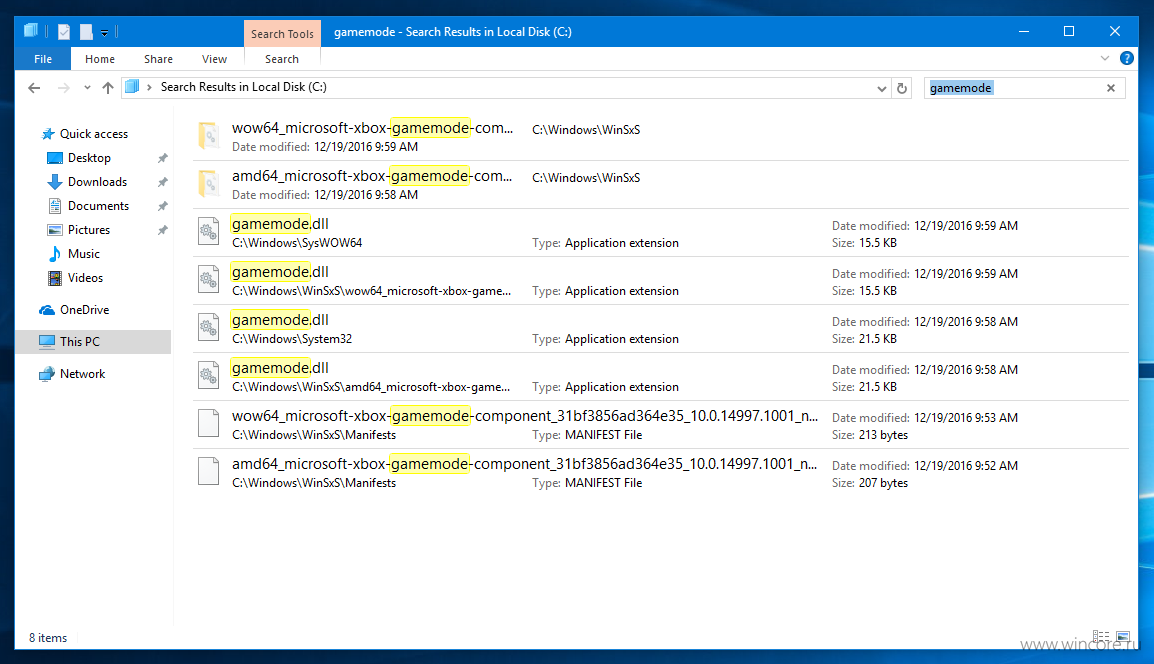Open Pictures in the navigation pane
Viewport: 1154px width, 664px height.
coord(88,230)
